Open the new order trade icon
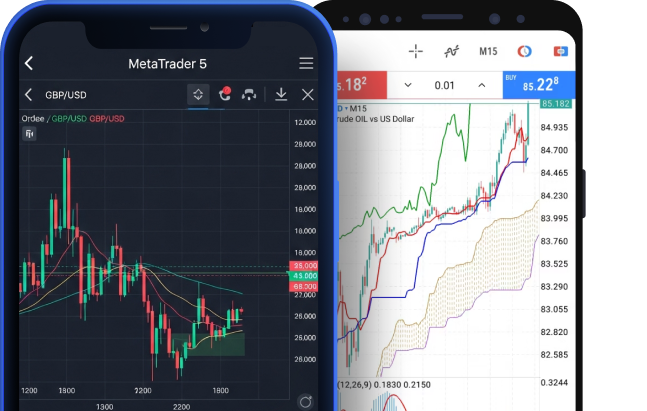 [560, 52]
